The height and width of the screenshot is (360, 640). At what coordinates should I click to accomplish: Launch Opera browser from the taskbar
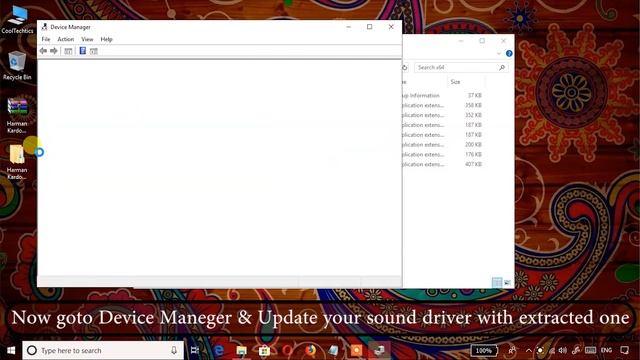point(287,350)
